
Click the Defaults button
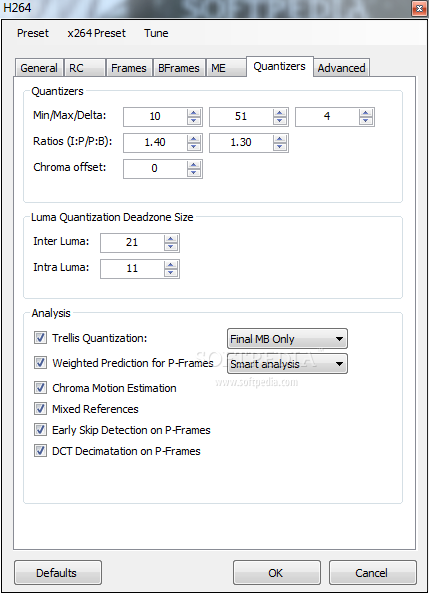58,573
